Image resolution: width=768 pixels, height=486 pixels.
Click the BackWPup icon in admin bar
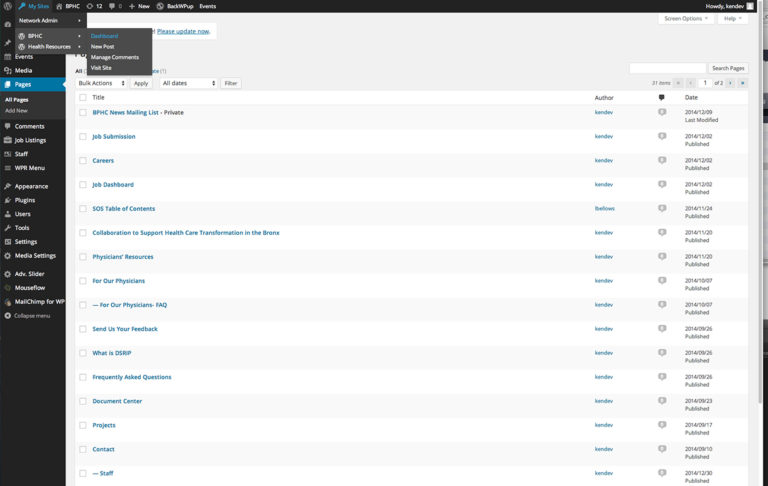[161, 6]
